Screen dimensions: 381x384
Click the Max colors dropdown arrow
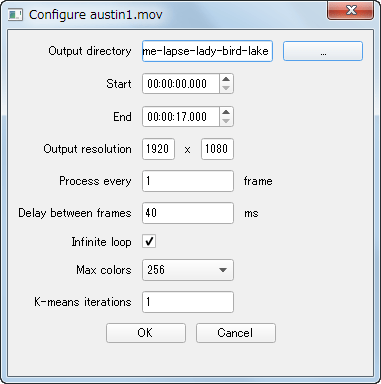pyautogui.click(x=223, y=270)
